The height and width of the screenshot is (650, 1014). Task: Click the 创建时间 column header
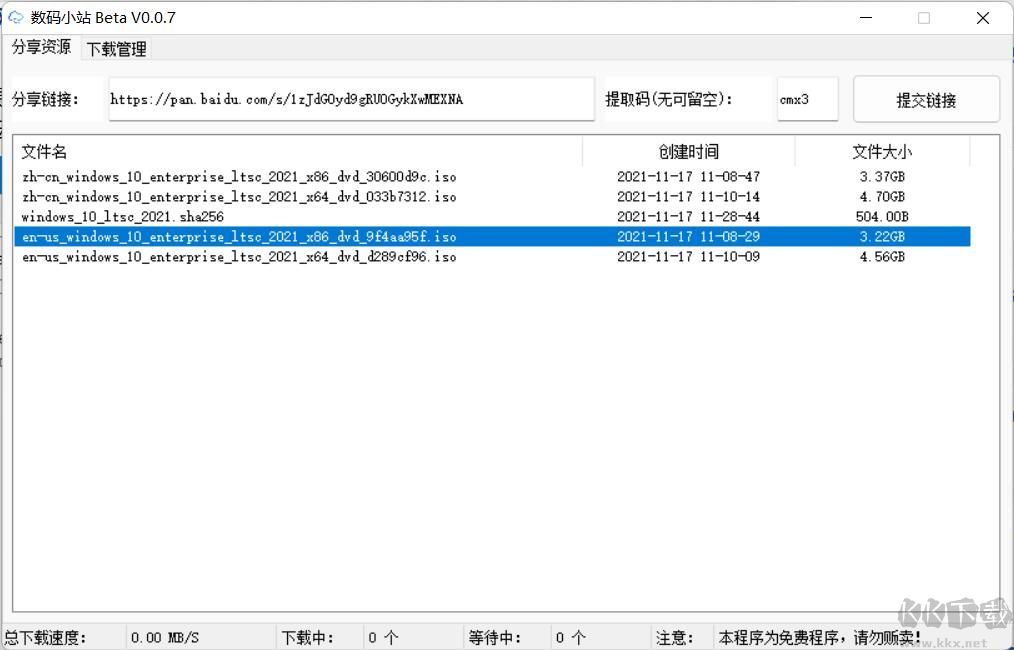[x=688, y=151]
